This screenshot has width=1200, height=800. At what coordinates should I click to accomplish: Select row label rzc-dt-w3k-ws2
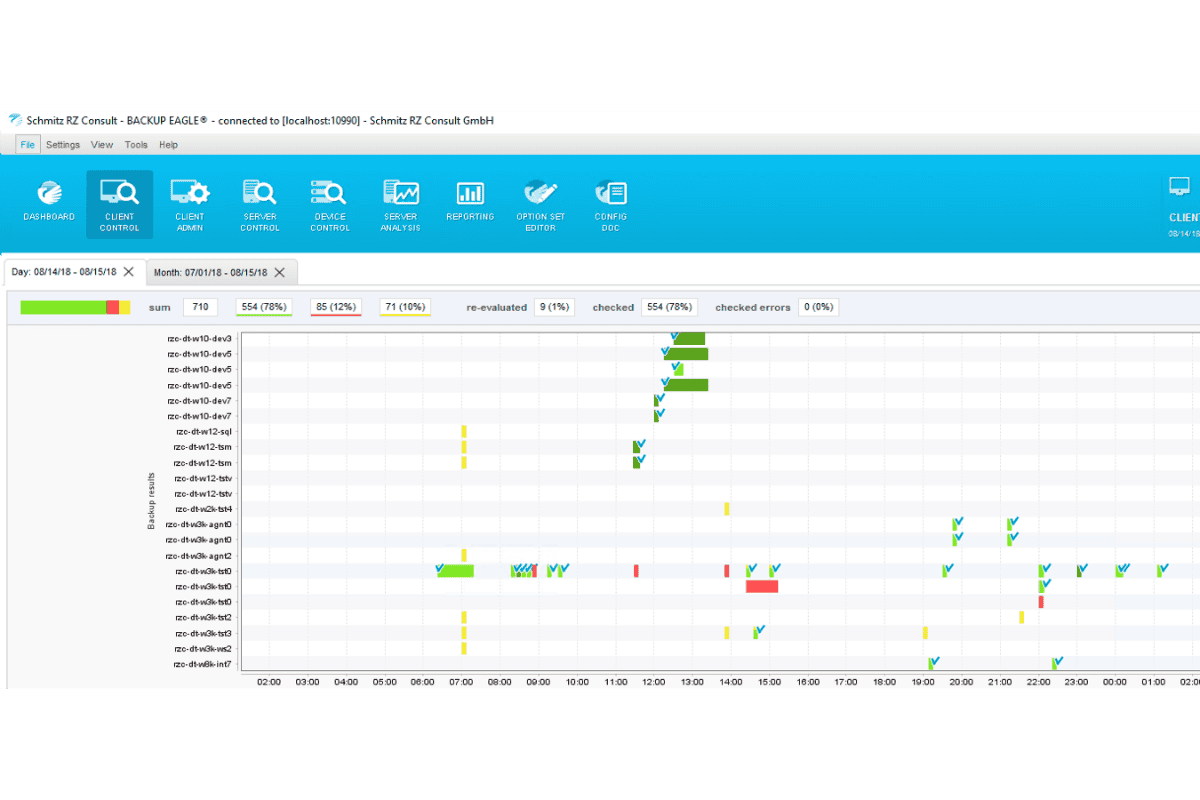click(203, 649)
